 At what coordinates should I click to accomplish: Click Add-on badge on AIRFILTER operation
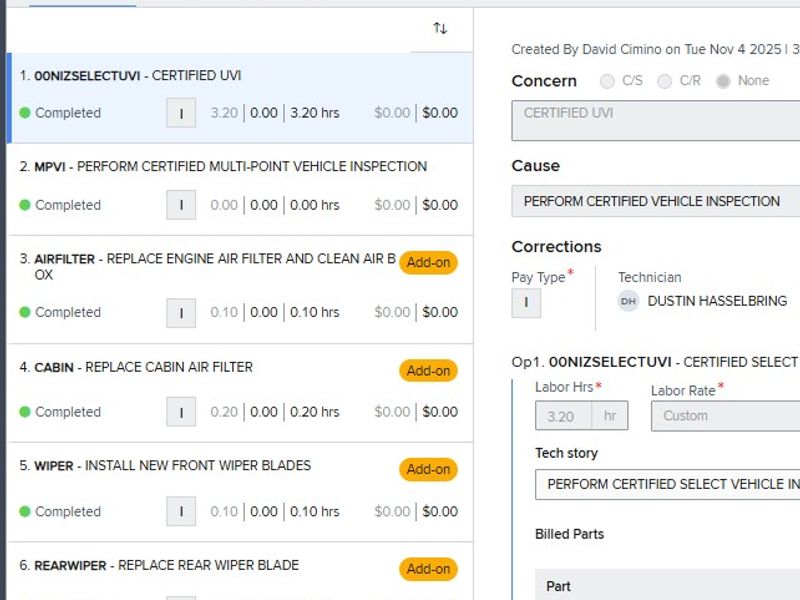(428, 263)
